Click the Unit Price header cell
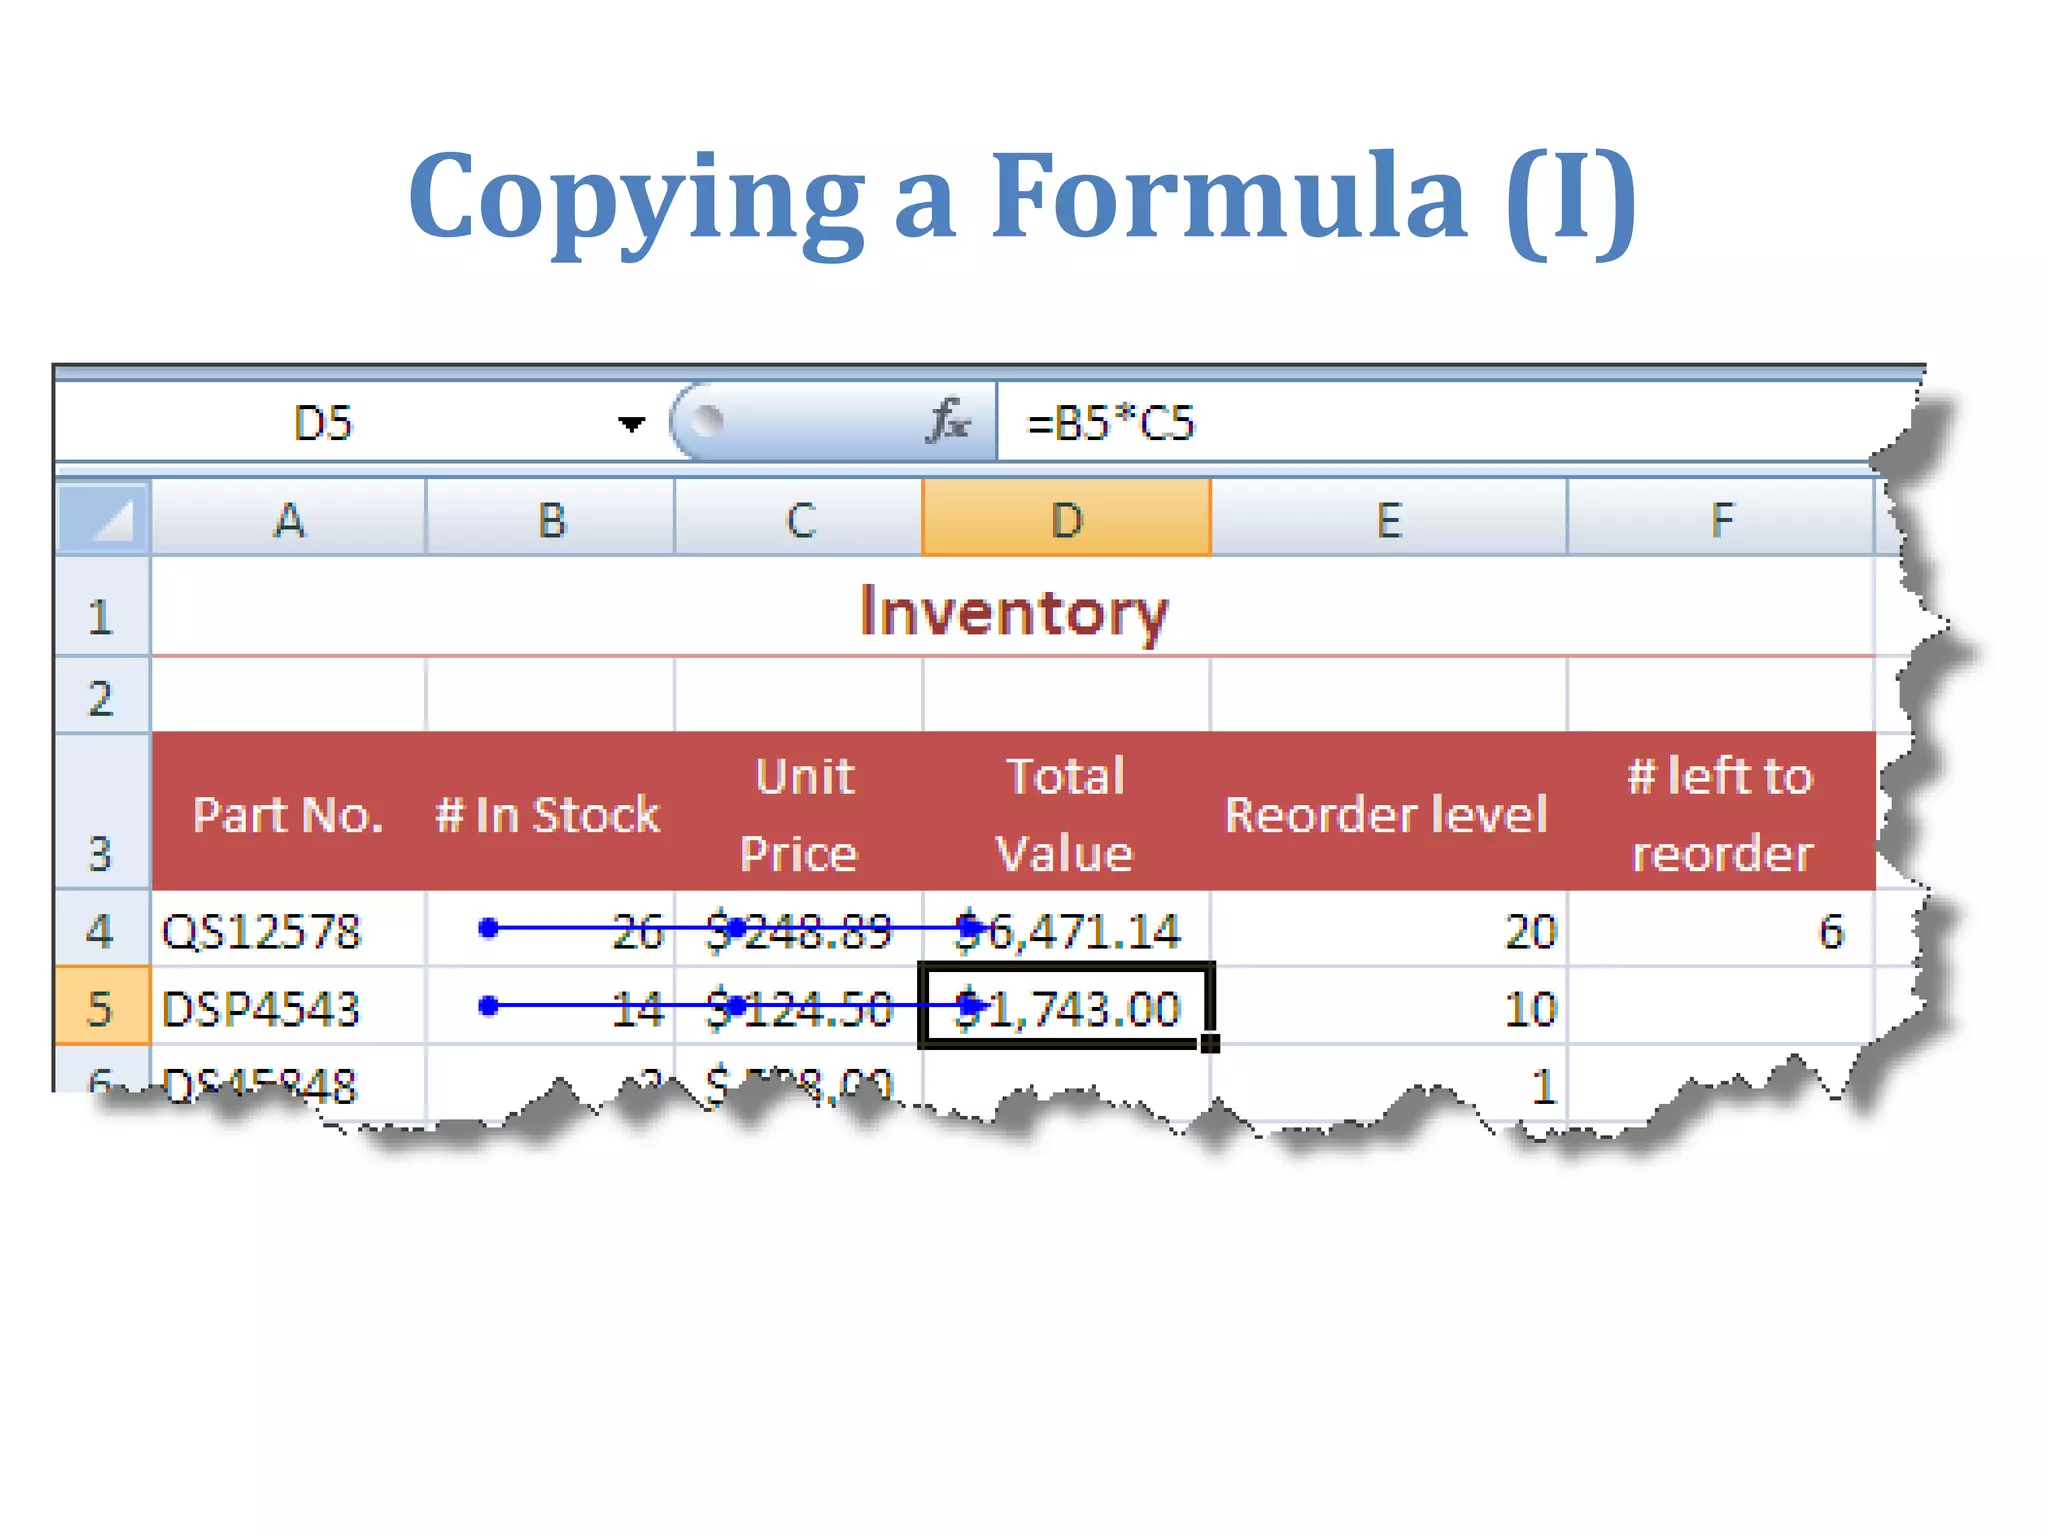The image size is (2048, 1536). point(799,812)
